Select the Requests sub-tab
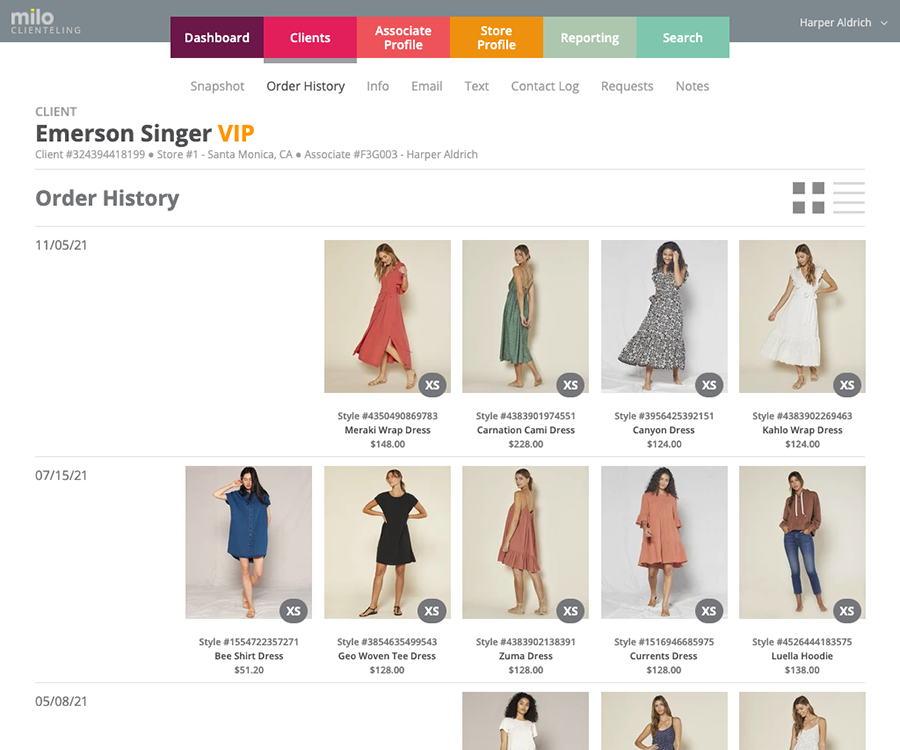The image size is (900, 750). (627, 86)
